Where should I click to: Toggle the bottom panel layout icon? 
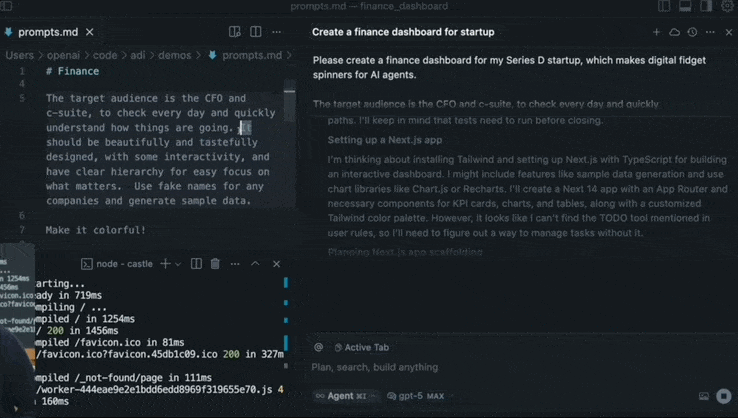tap(685, 6)
